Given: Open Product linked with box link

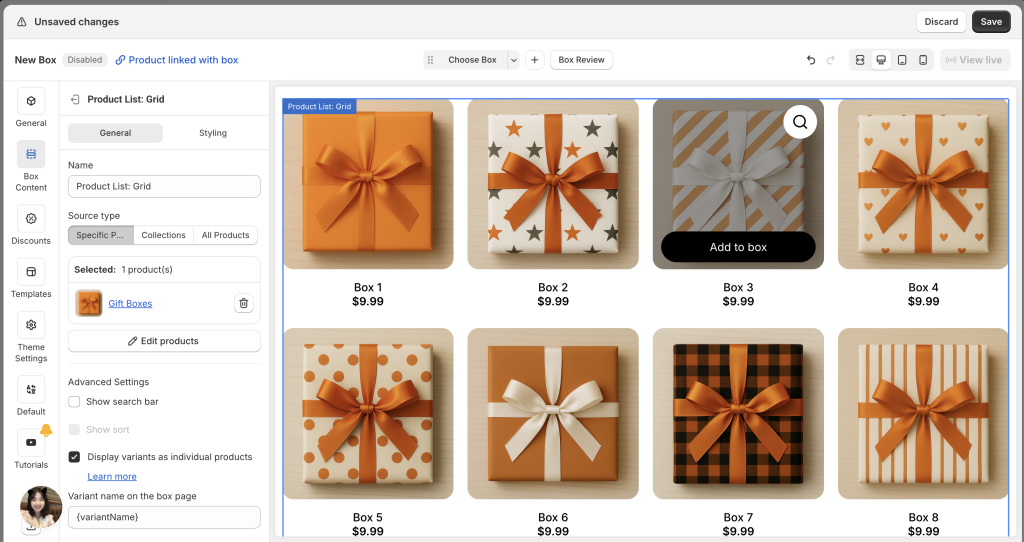Looking at the screenshot, I should point(177,60).
